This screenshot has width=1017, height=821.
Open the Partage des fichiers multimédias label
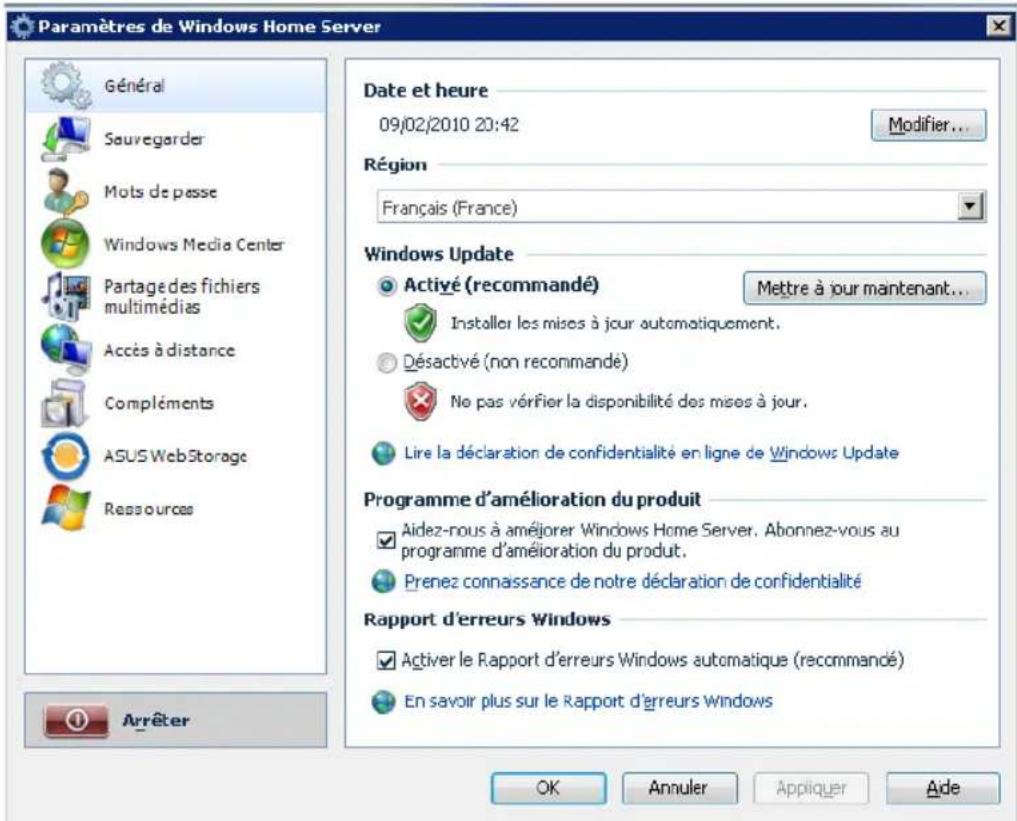coord(182,296)
